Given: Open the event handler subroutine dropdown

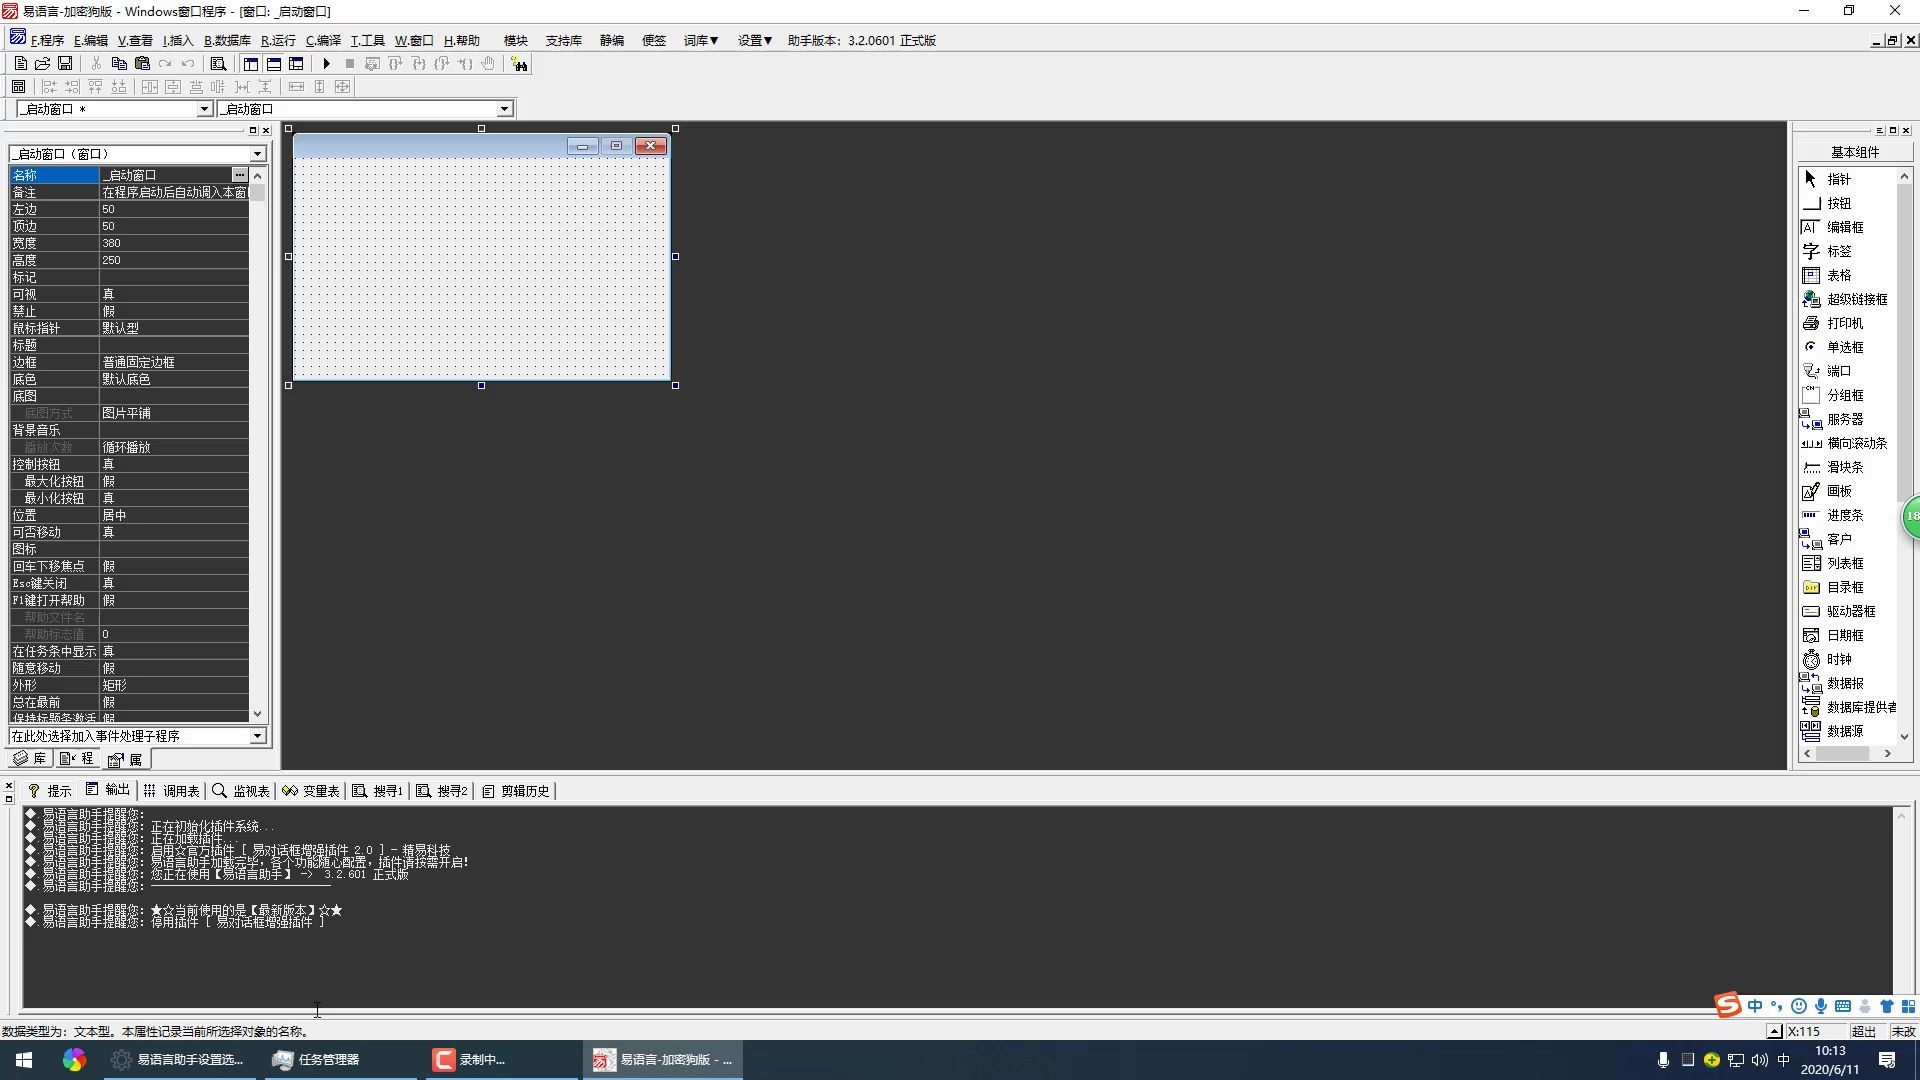Looking at the screenshot, I should 257,736.
